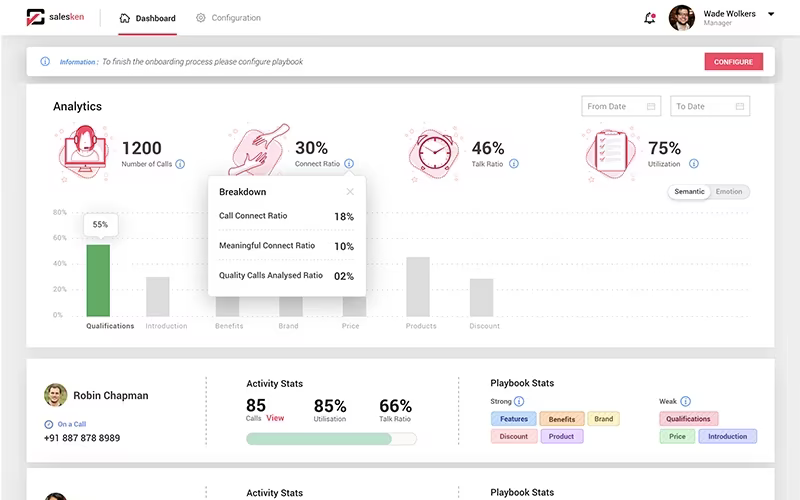Click the Brand axis label
The image size is (800, 500).
coord(288,326)
